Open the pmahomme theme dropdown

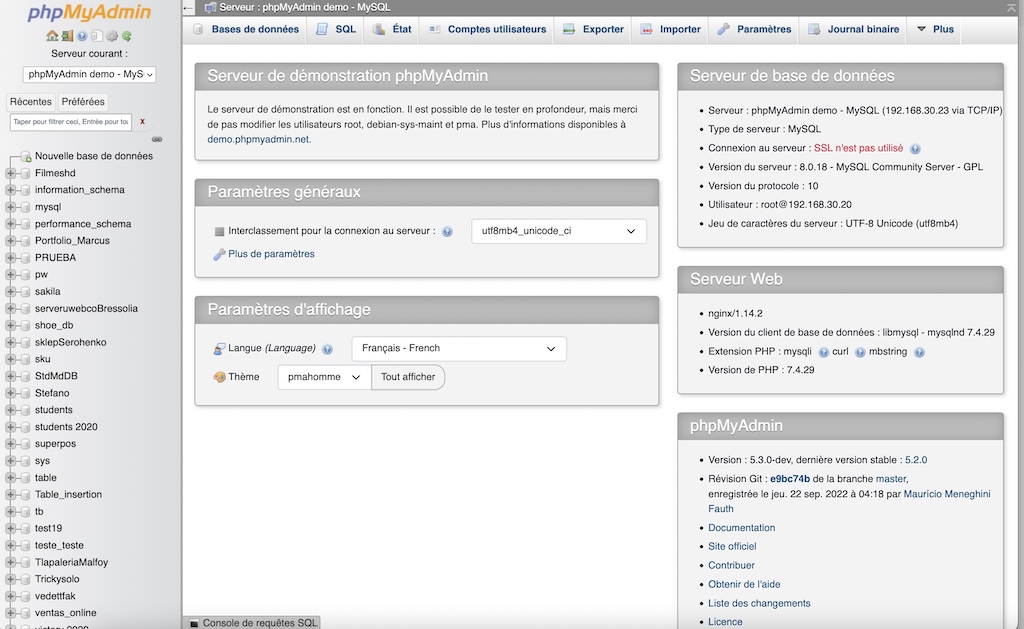(325, 377)
